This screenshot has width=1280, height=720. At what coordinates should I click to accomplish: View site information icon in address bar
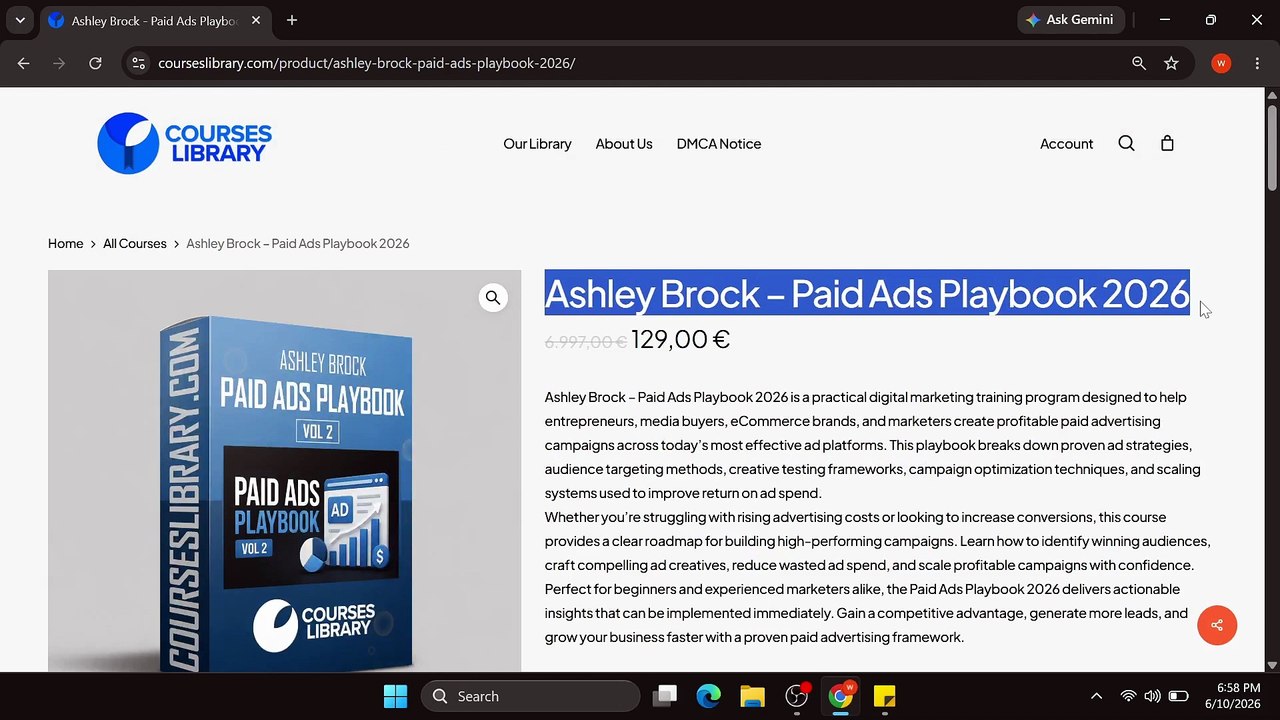point(139,63)
